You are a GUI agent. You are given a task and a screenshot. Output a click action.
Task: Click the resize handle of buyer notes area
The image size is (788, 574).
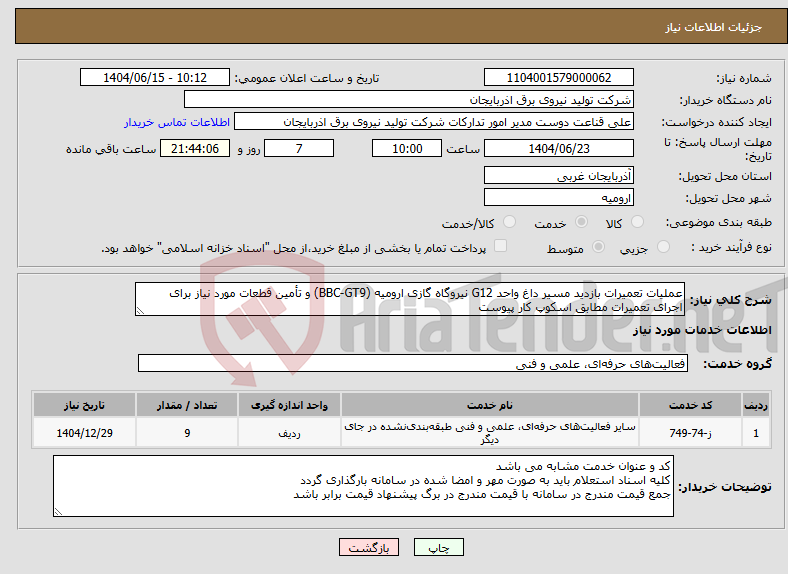point(58,512)
